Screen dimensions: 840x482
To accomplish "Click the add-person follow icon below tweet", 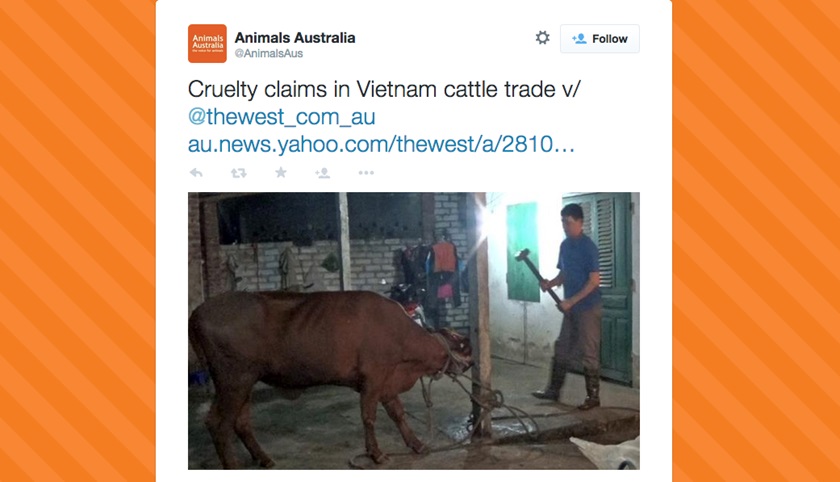I will (x=322, y=173).
